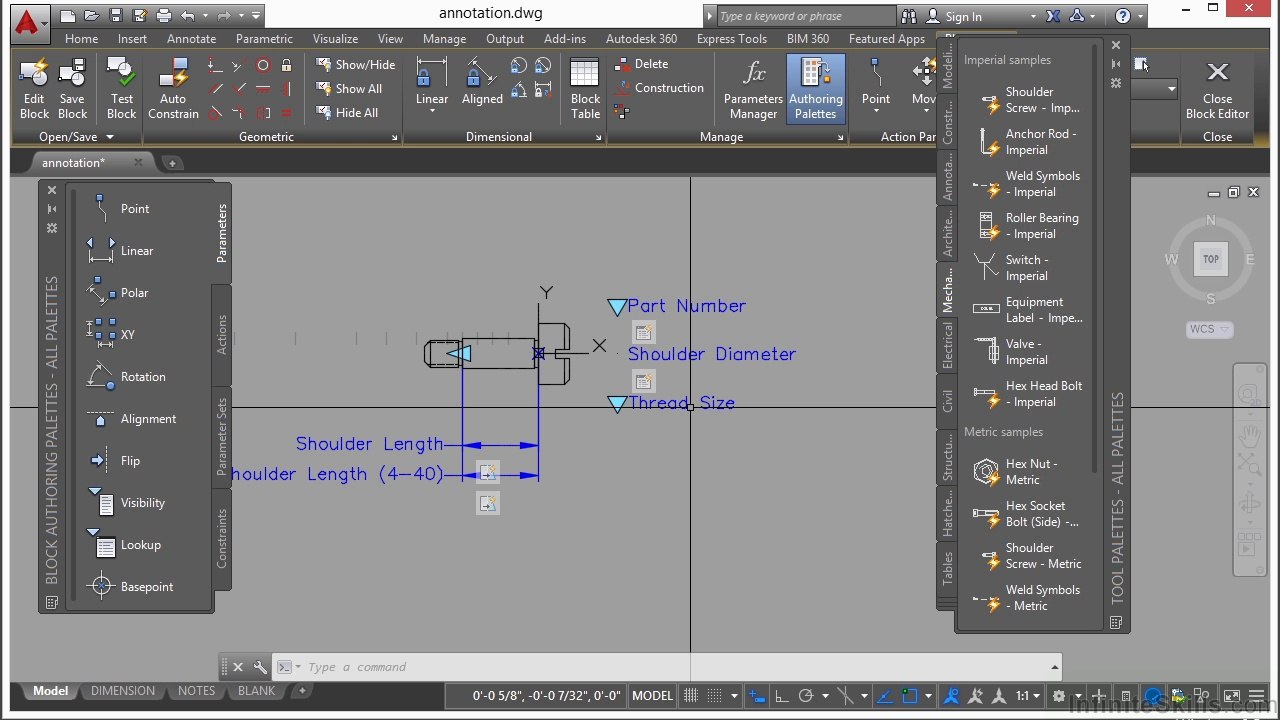Viewport: 1280px width, 720px height.
Task: Toggle grid display in status bar
Action: 691,696
